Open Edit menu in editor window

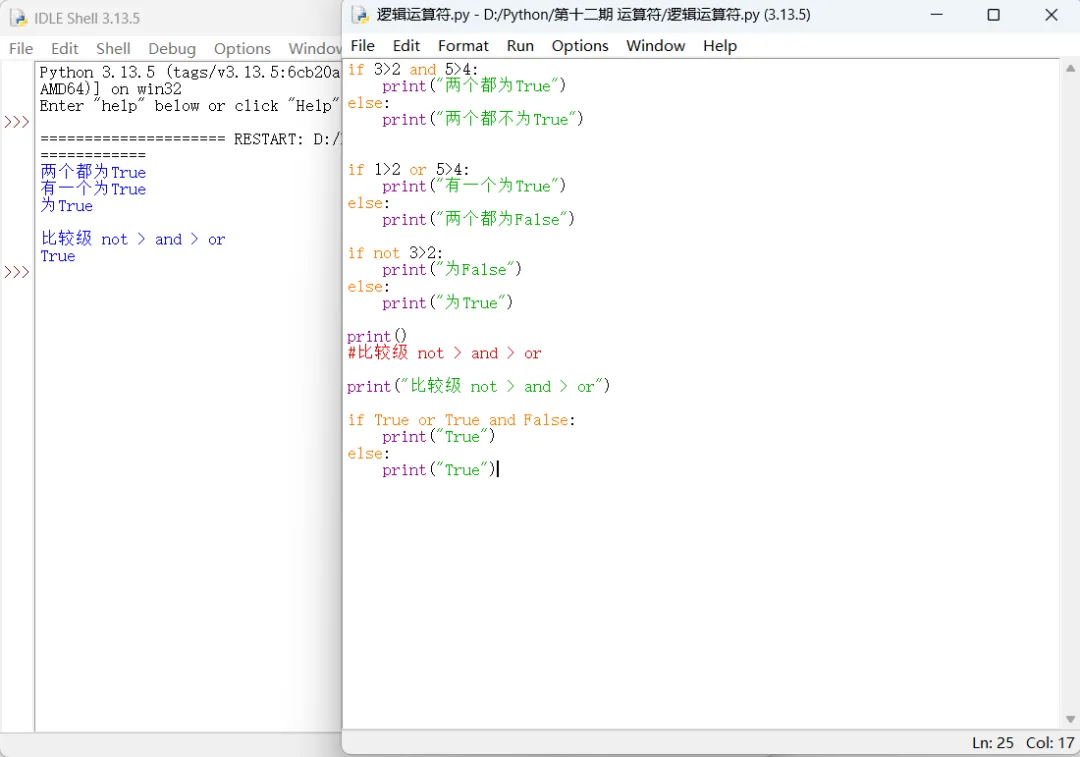(406, 45)
